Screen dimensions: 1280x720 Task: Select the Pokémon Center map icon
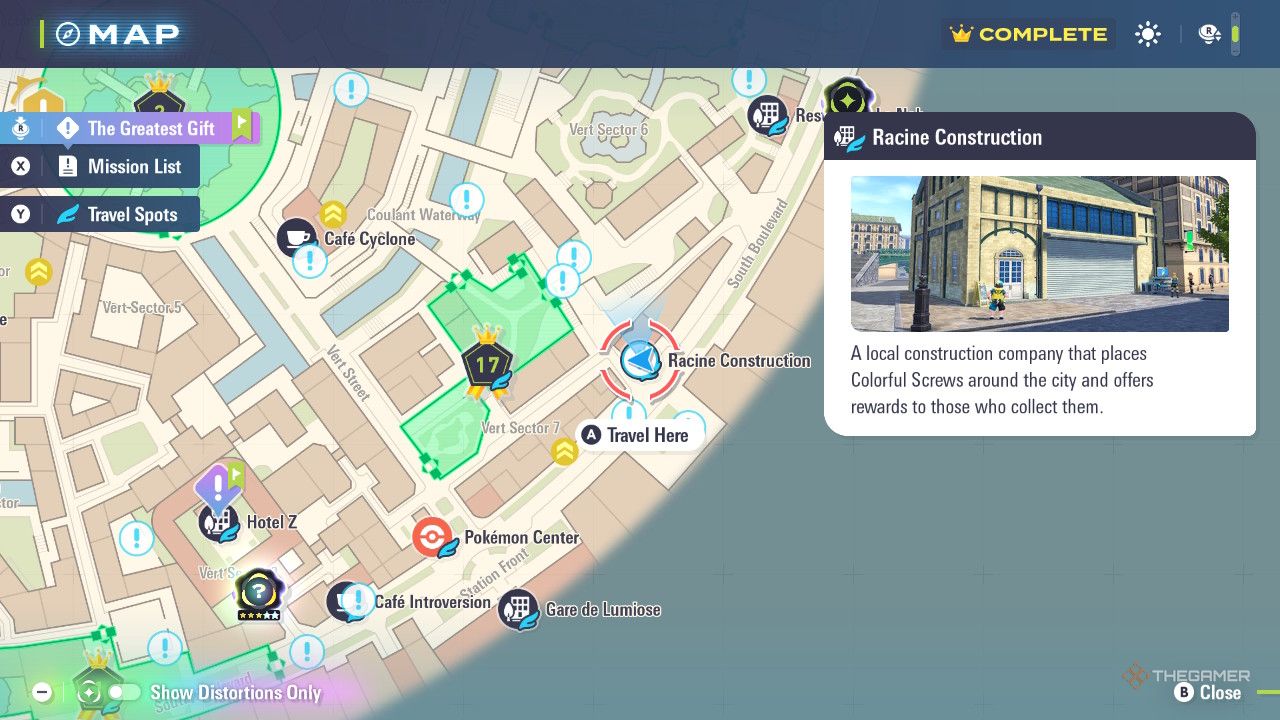(430, 538)
